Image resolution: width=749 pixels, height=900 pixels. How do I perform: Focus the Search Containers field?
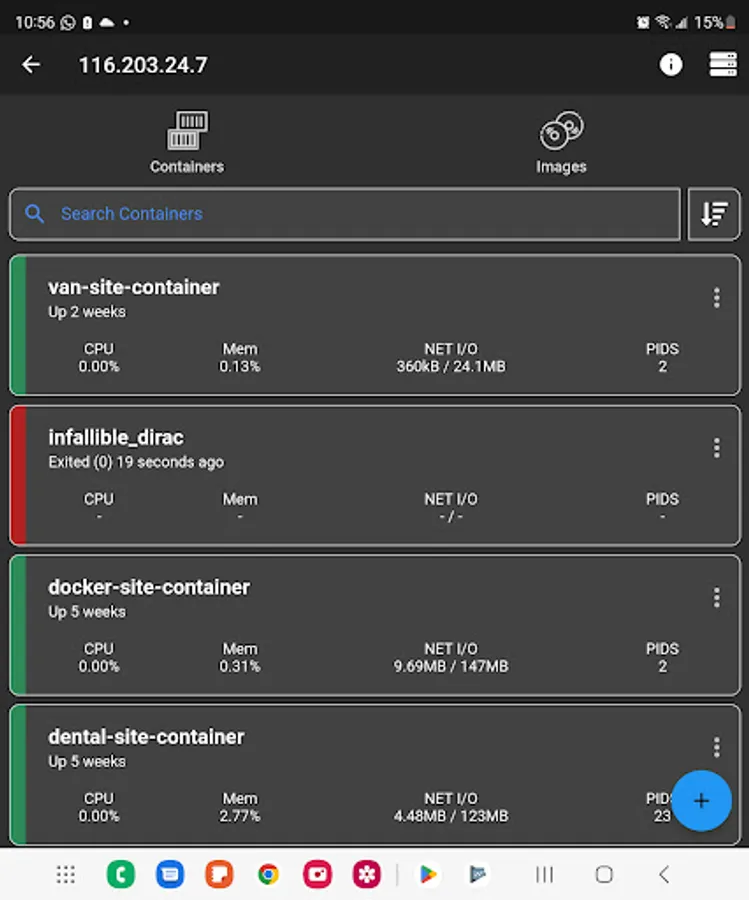(345, 214)
